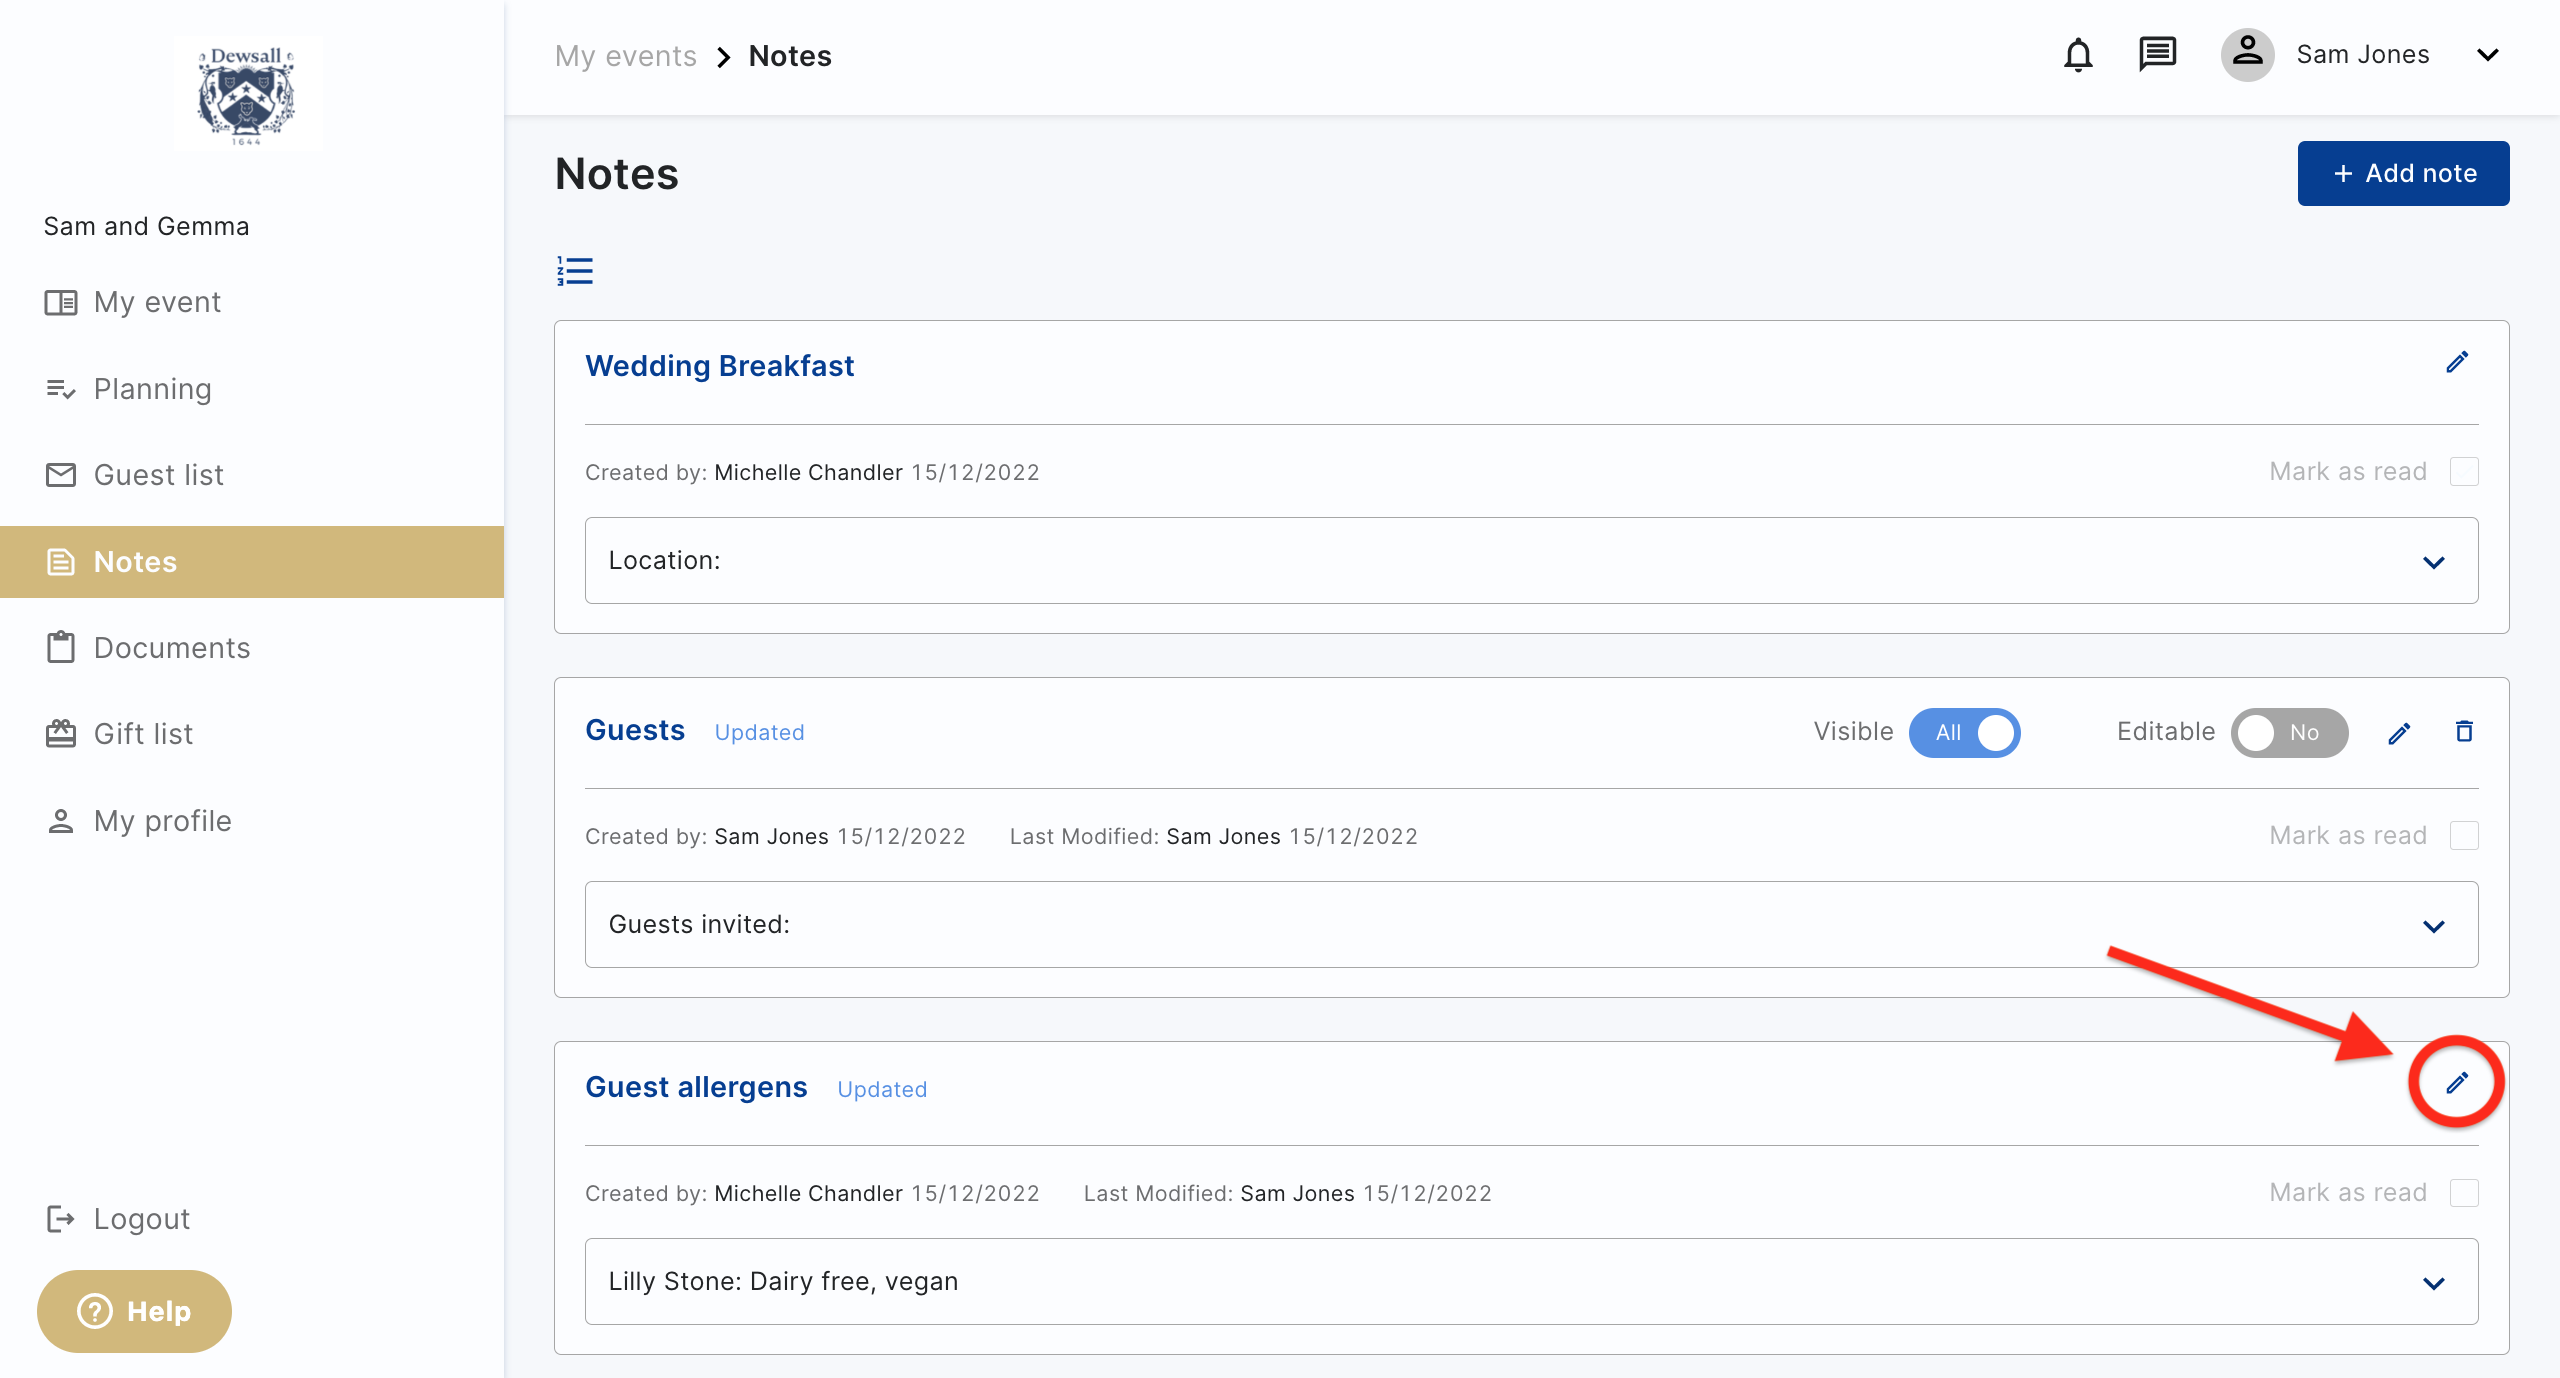Viewport: 2560px width, 1378px height.
Task: Click the Sam Jones avatar icon
Action: coord(2247,54)
